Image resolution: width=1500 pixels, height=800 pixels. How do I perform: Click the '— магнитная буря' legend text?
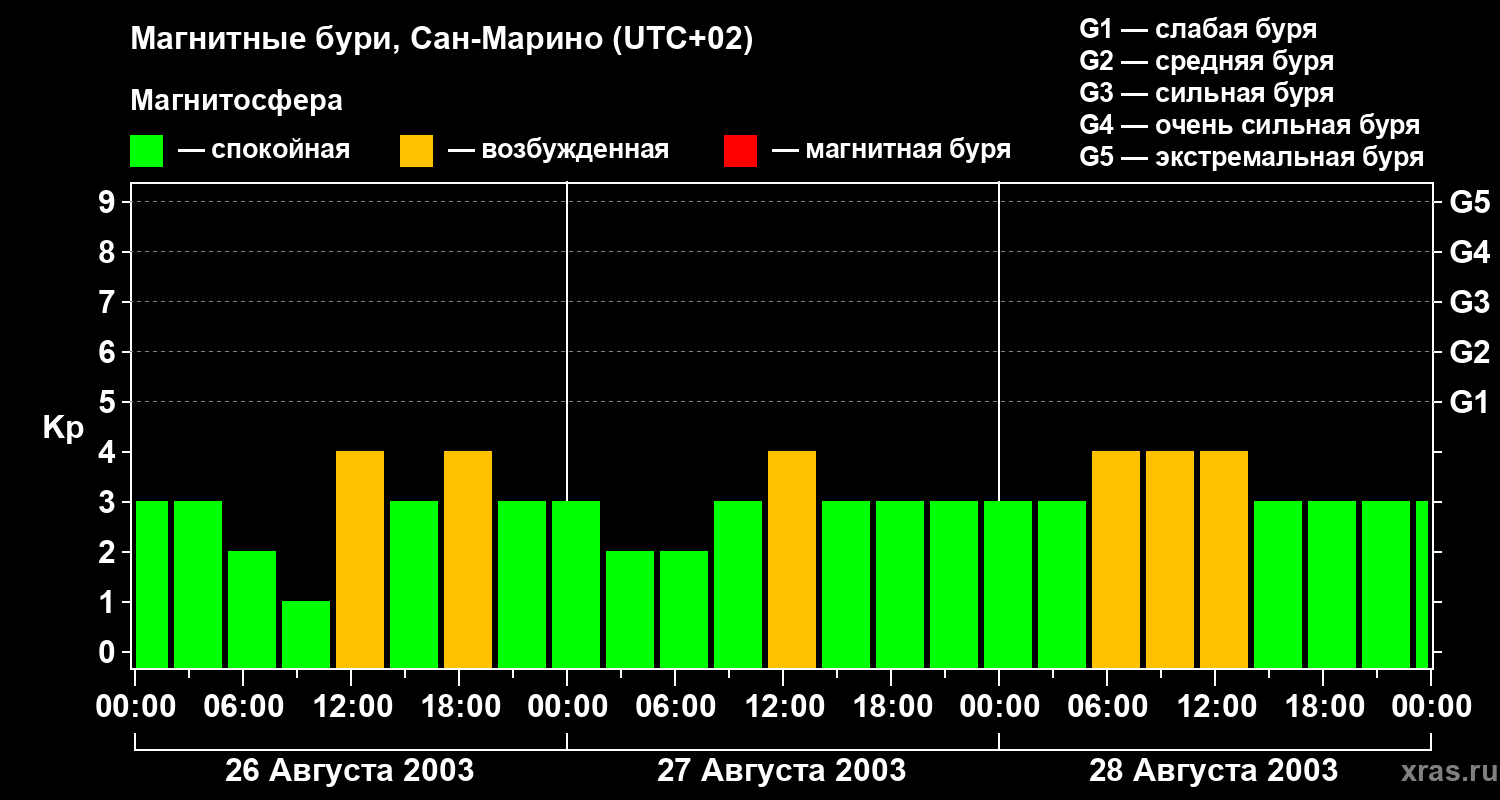(x=891, y=150)
